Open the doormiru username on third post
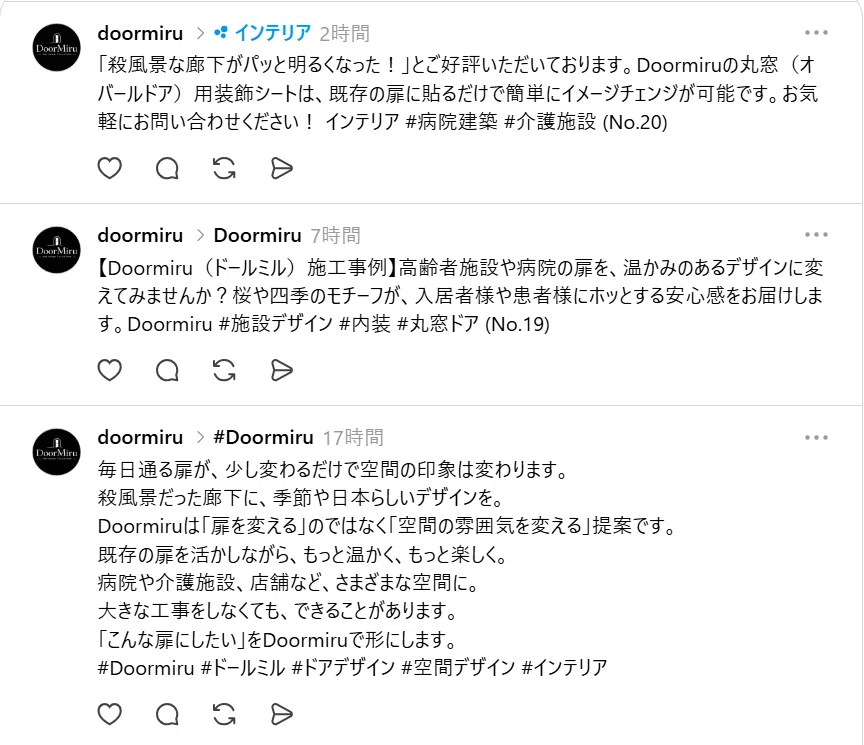 click(x=140, y=438)
